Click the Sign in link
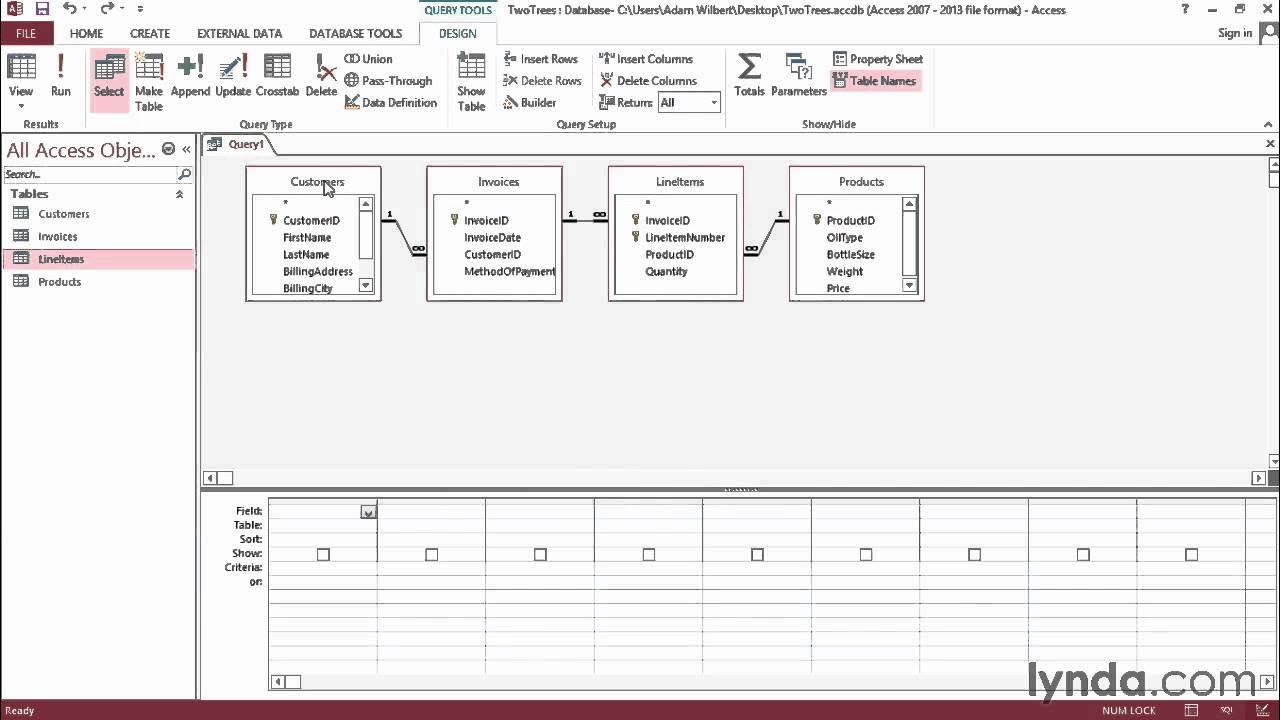 [1235, 33]
